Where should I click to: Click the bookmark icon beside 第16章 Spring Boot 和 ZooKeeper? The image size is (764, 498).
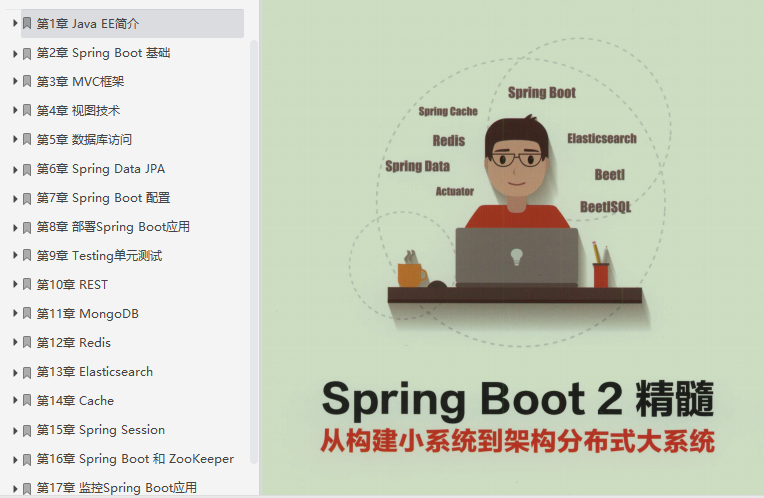click(27, 460)
